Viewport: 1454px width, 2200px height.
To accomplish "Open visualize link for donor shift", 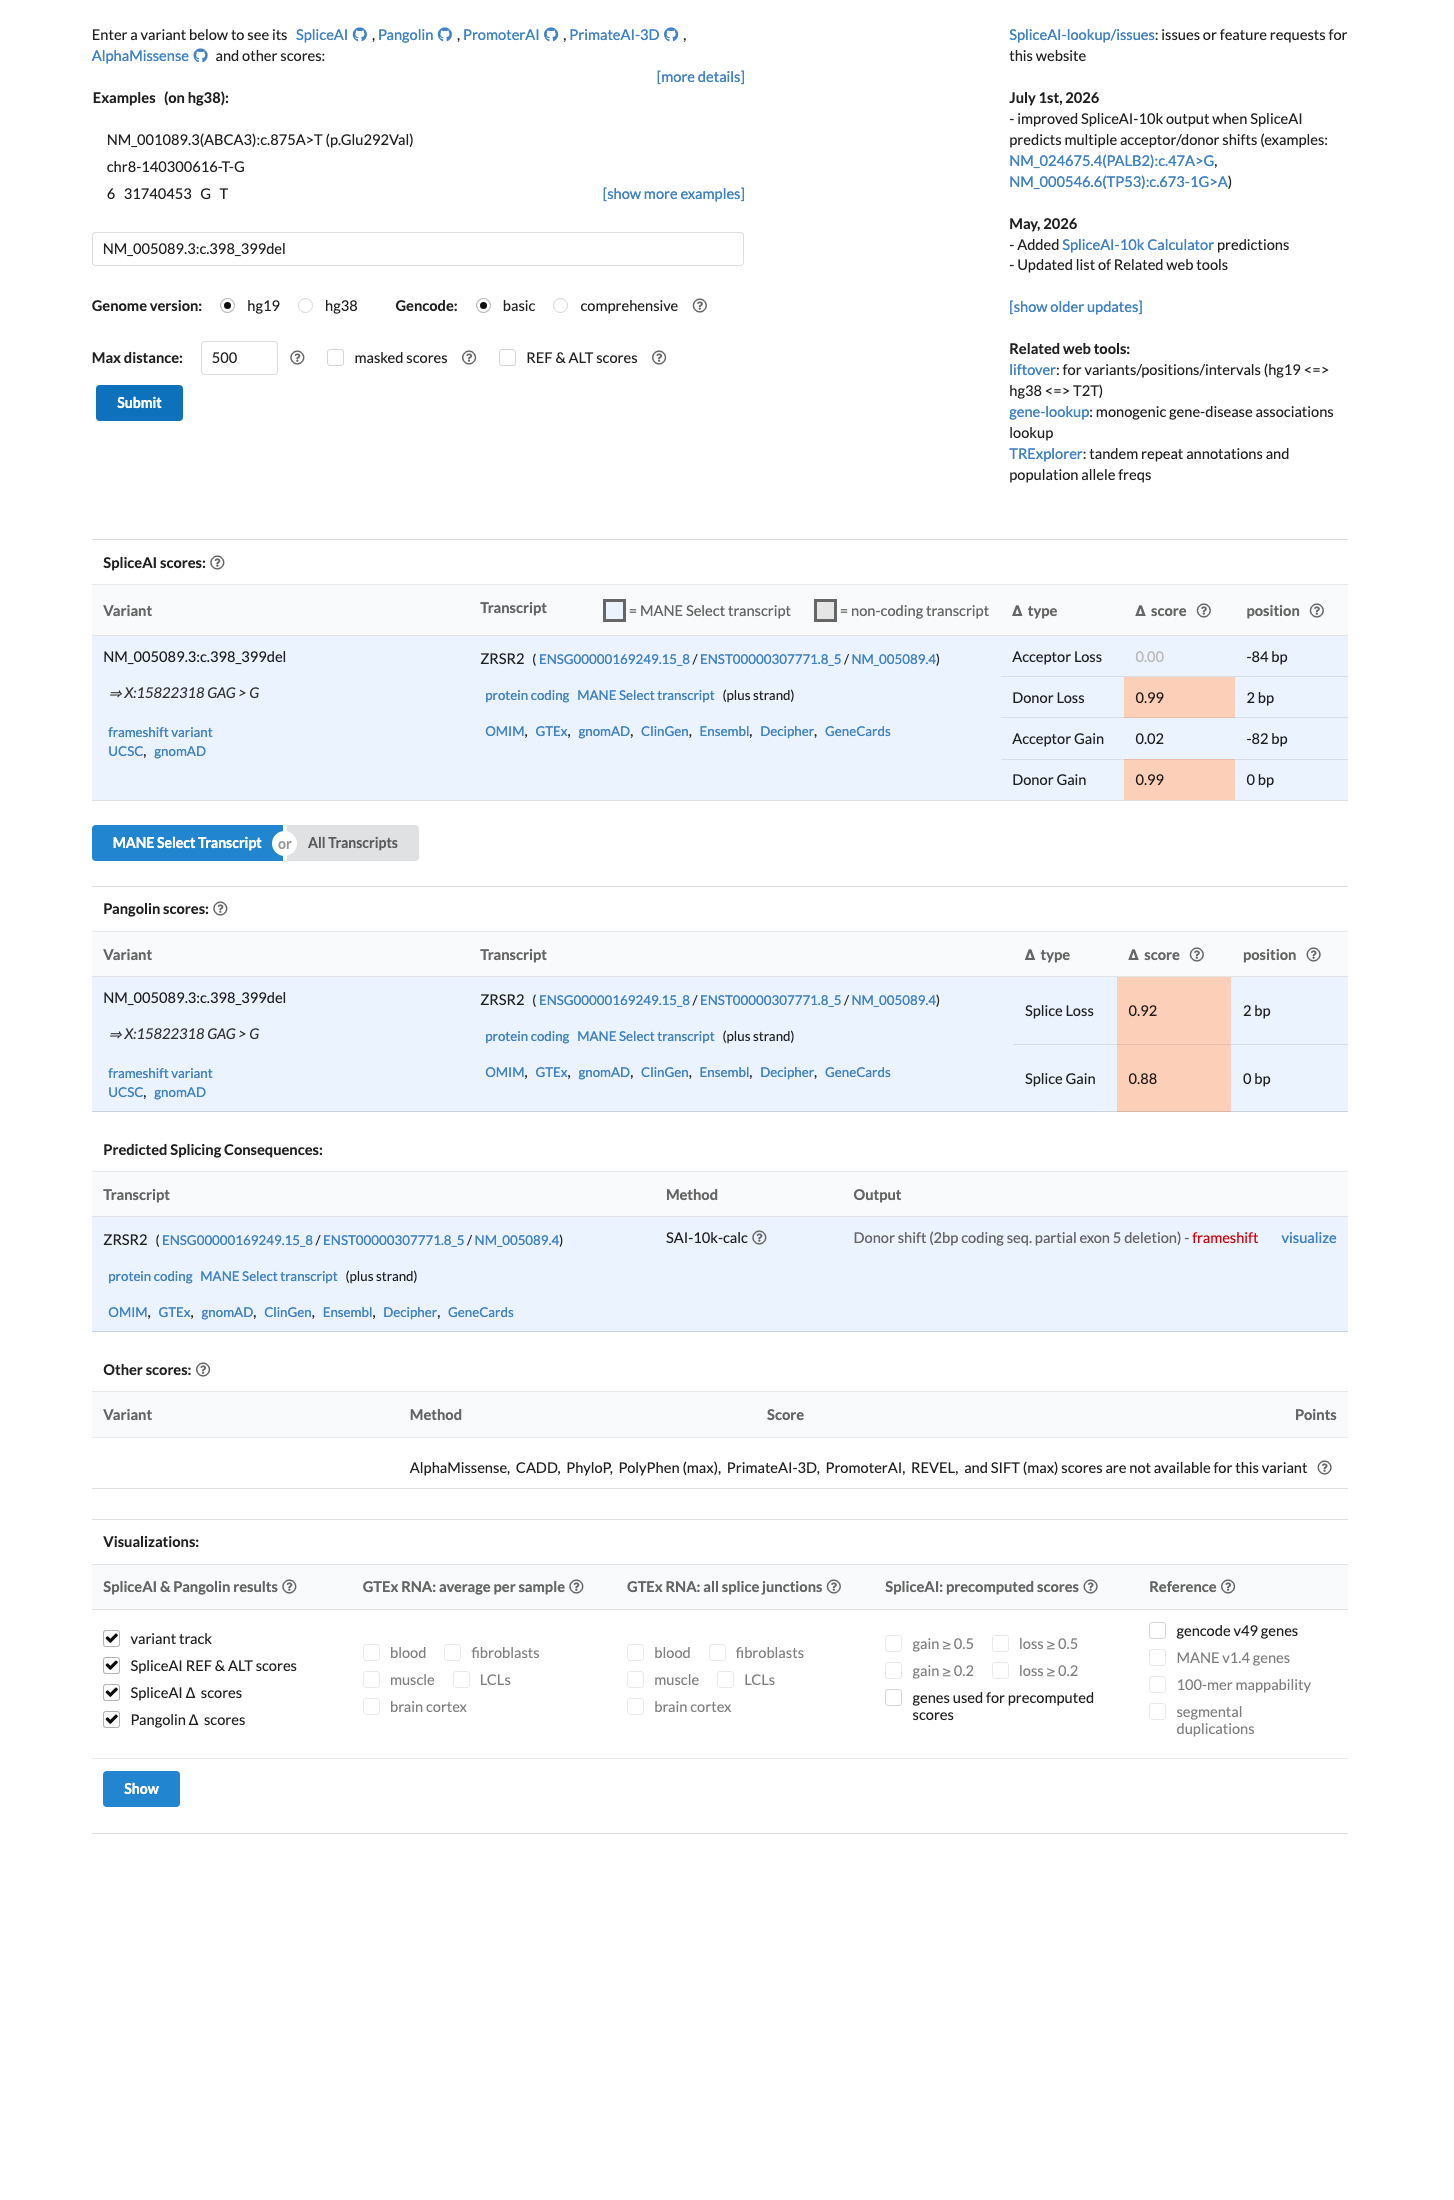I will (1308, 1238).
